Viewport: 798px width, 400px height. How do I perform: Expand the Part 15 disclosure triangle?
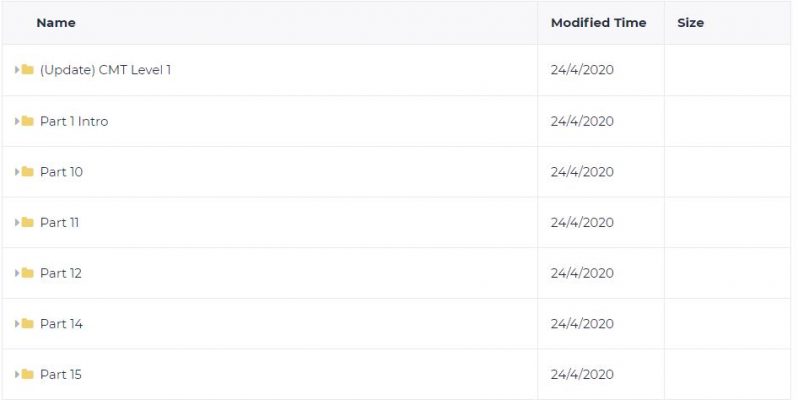tap(17, 375)
